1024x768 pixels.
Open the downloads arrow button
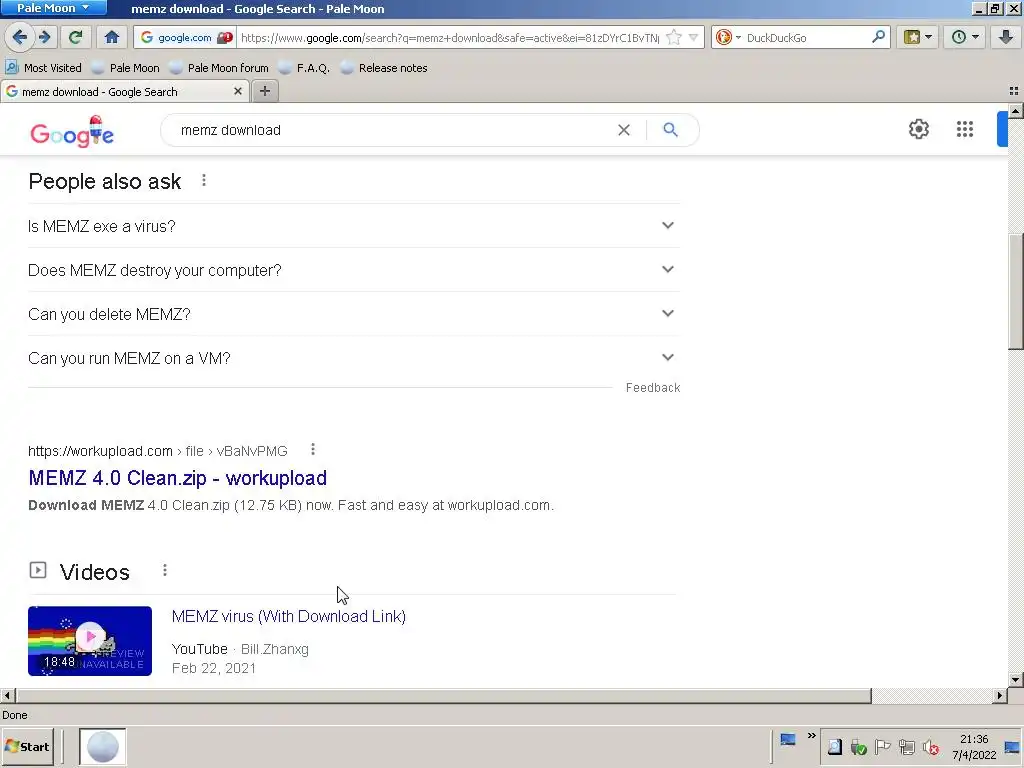point(1006,37)
